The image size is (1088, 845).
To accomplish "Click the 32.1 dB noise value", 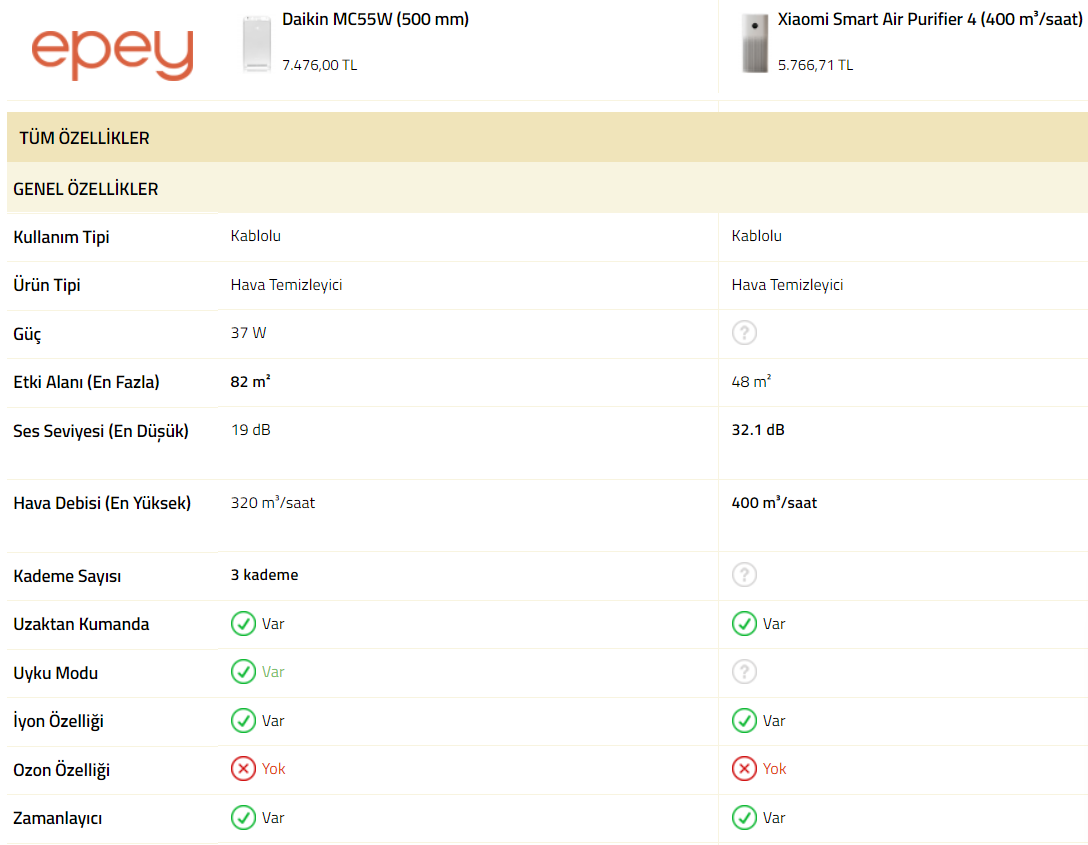I will 758,430.
